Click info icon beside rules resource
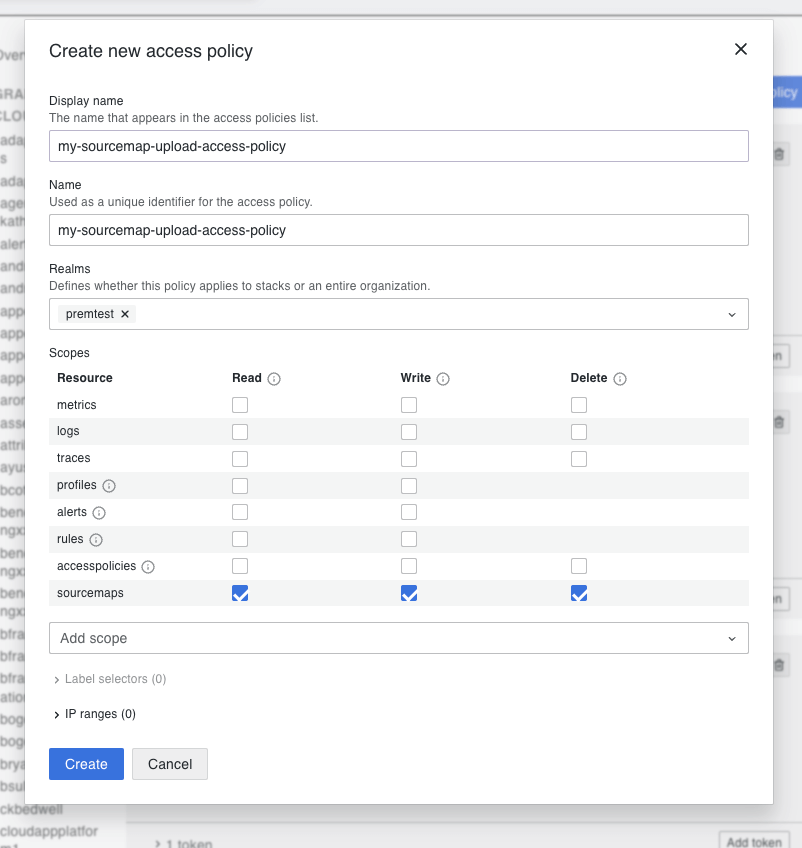 click(x=96, y=539)
